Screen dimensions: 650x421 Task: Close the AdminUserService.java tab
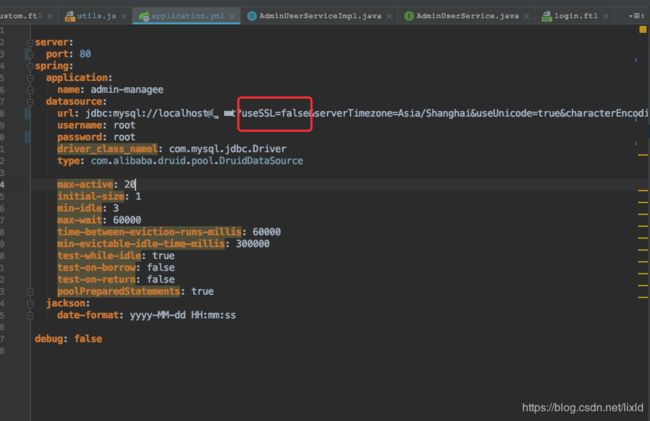(526, 17)
